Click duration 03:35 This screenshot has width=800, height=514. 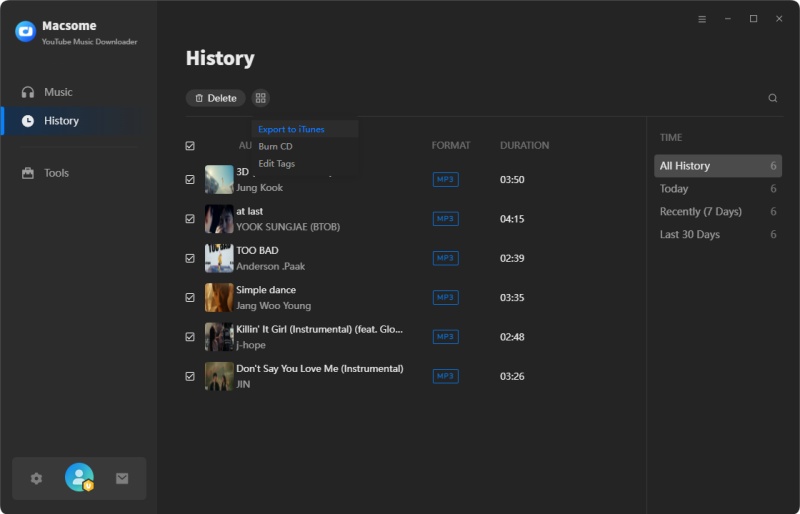[x=512, y=298]
